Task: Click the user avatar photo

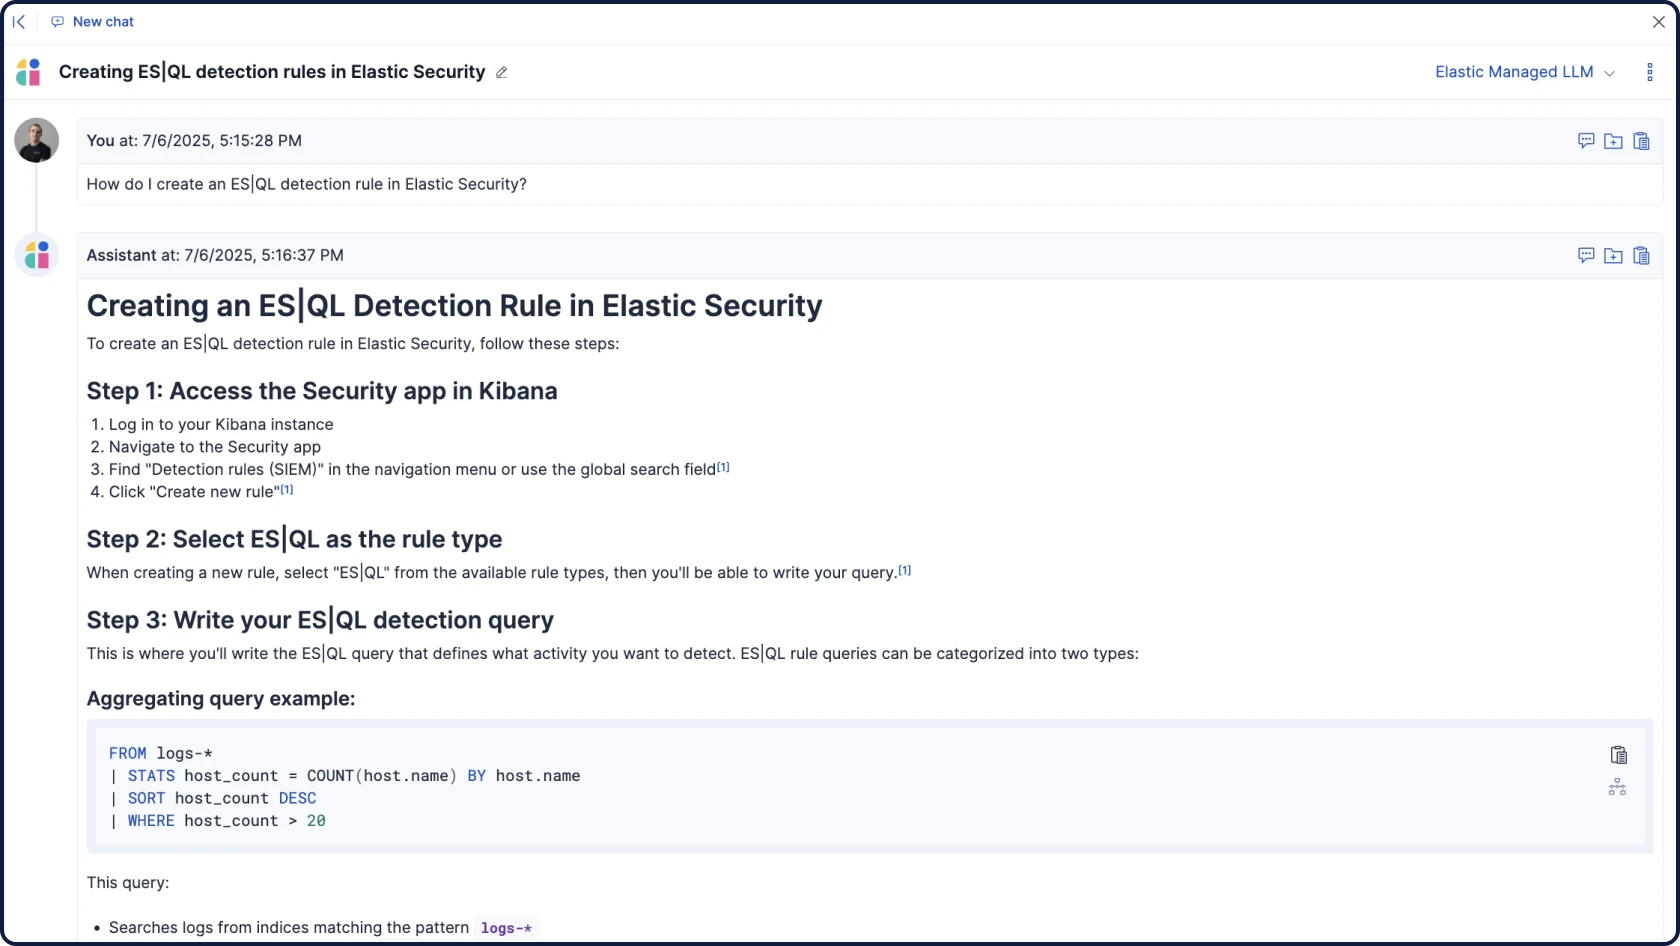Action: click(37, 140)
